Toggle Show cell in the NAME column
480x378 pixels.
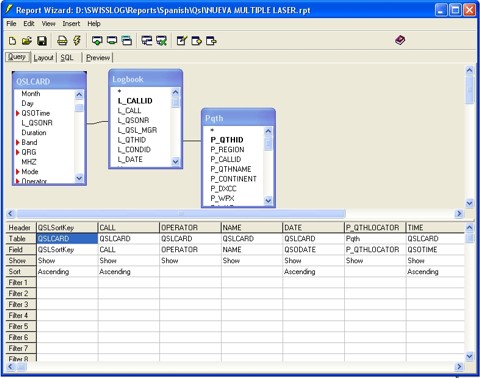pyautogui.click(x=252, y=261)
